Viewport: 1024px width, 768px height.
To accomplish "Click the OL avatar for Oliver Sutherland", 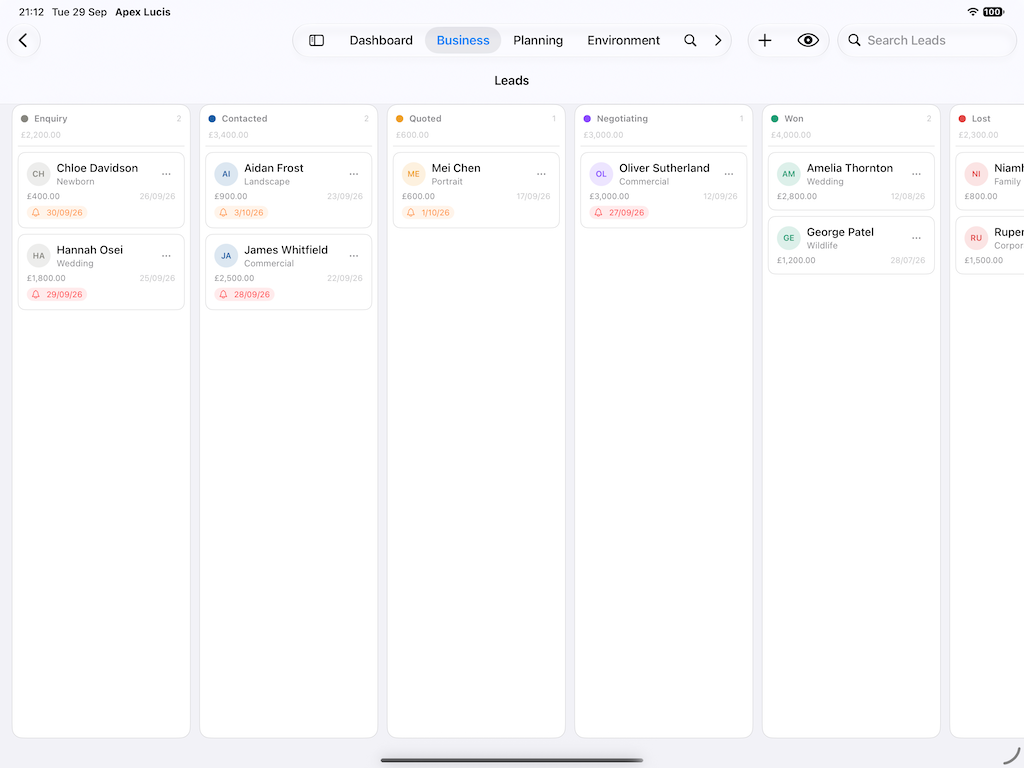I will pos(601,174).
